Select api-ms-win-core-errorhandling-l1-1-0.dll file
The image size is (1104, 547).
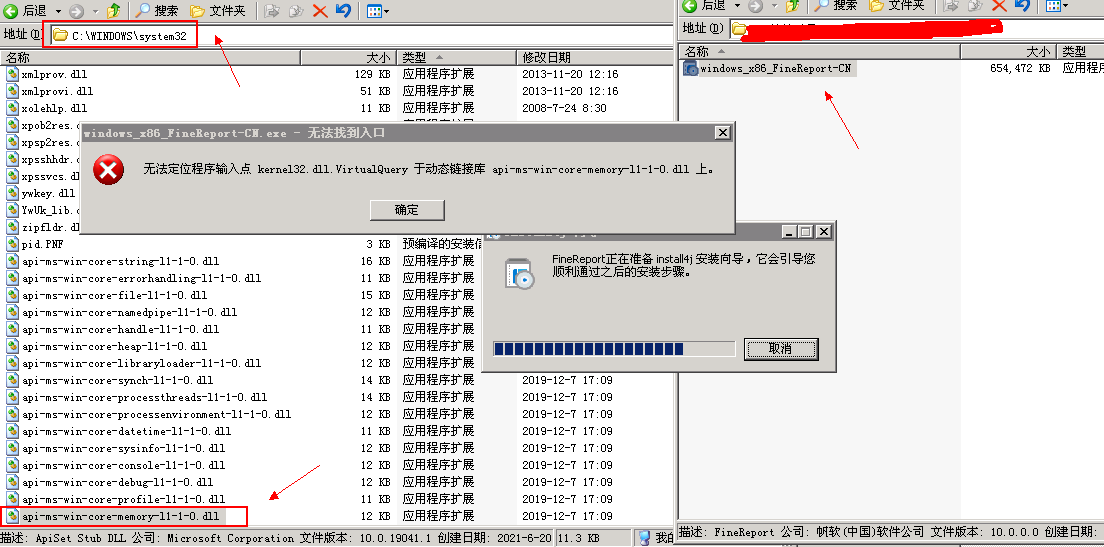pyautogui.click(x=142, y=279)
